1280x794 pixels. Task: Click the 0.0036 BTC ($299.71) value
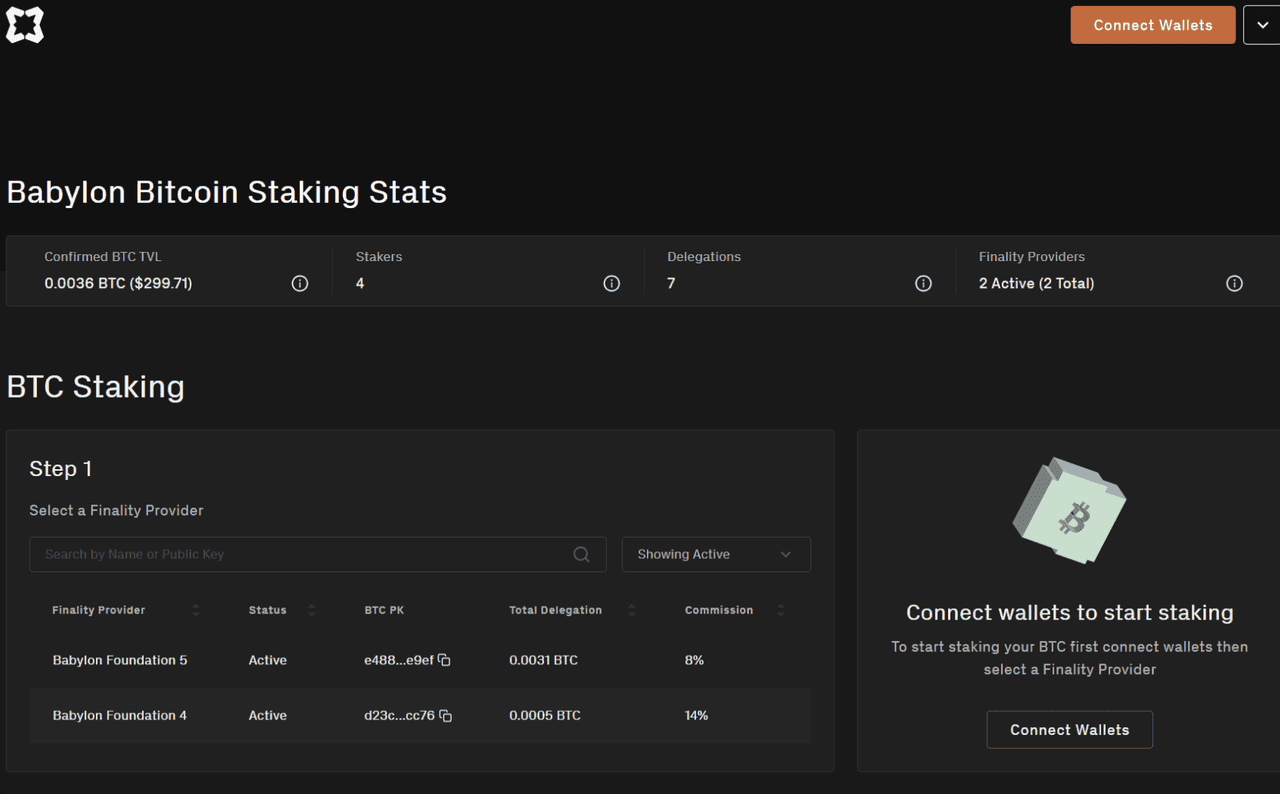(x=118, y=284)
